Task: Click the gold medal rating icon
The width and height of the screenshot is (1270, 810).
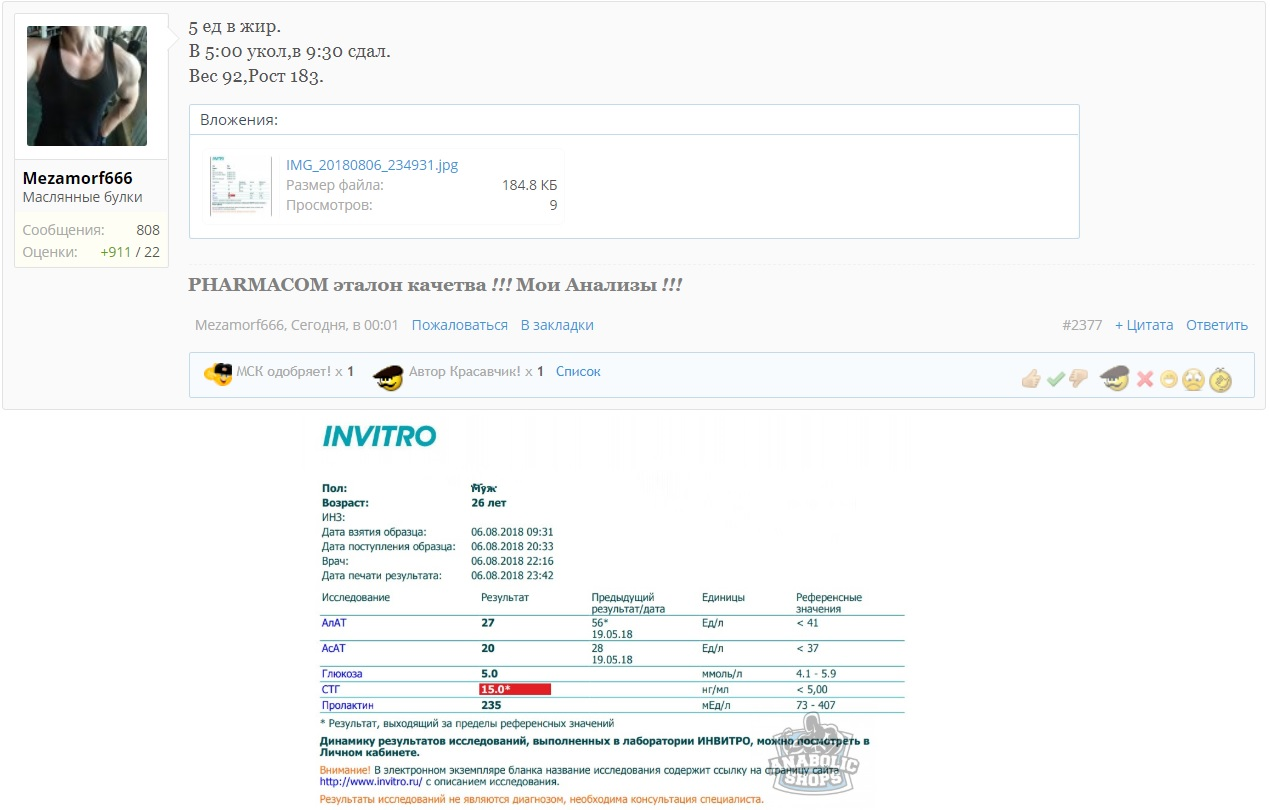Action: [x=1220, y=380]
